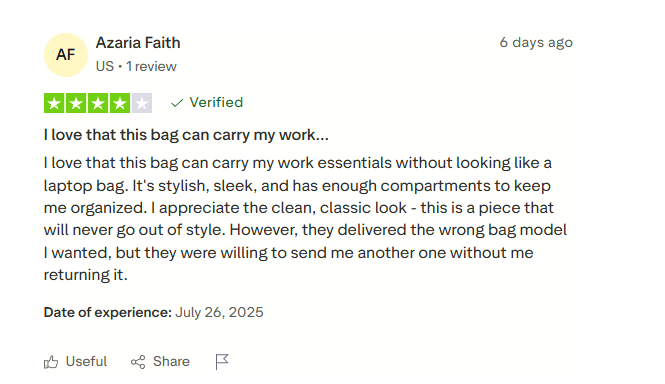
Task: Flag this review with the flag icon
Action: pos(222,362)
